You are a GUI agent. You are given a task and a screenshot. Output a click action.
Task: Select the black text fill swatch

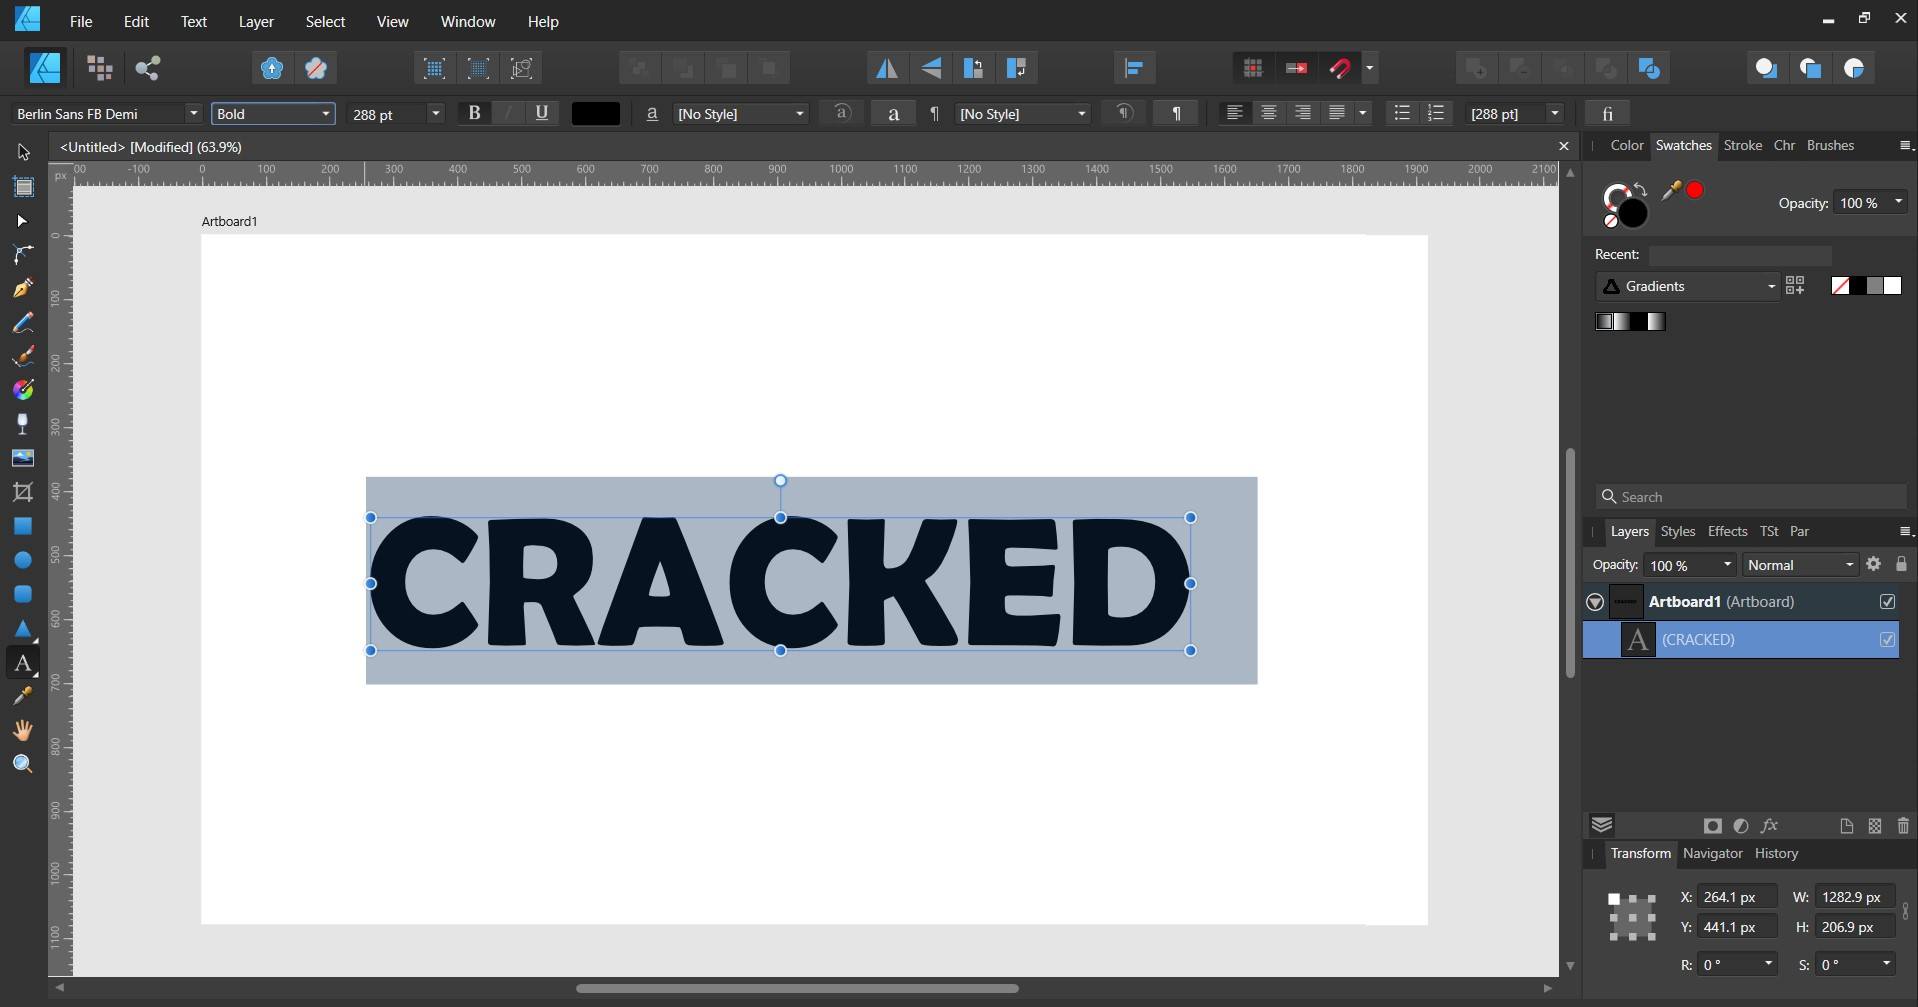pos(594,113)
